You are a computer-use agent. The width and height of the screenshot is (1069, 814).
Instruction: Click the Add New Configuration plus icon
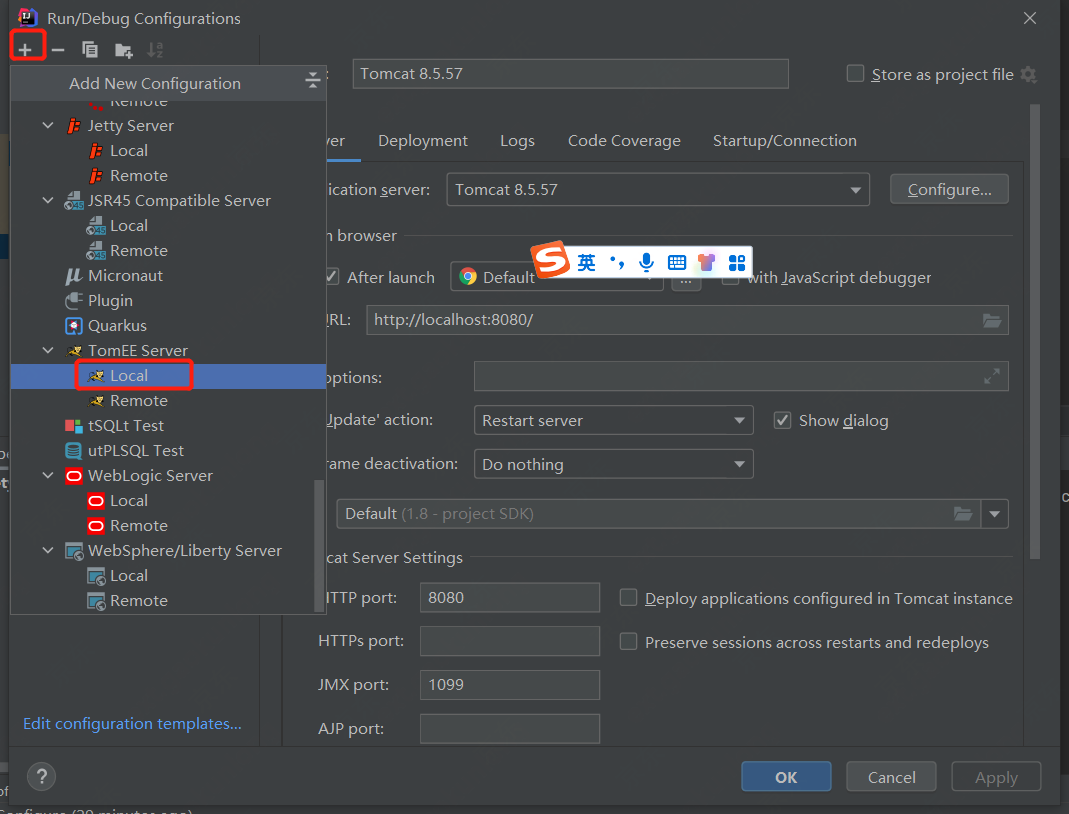[x=25, y=50]
